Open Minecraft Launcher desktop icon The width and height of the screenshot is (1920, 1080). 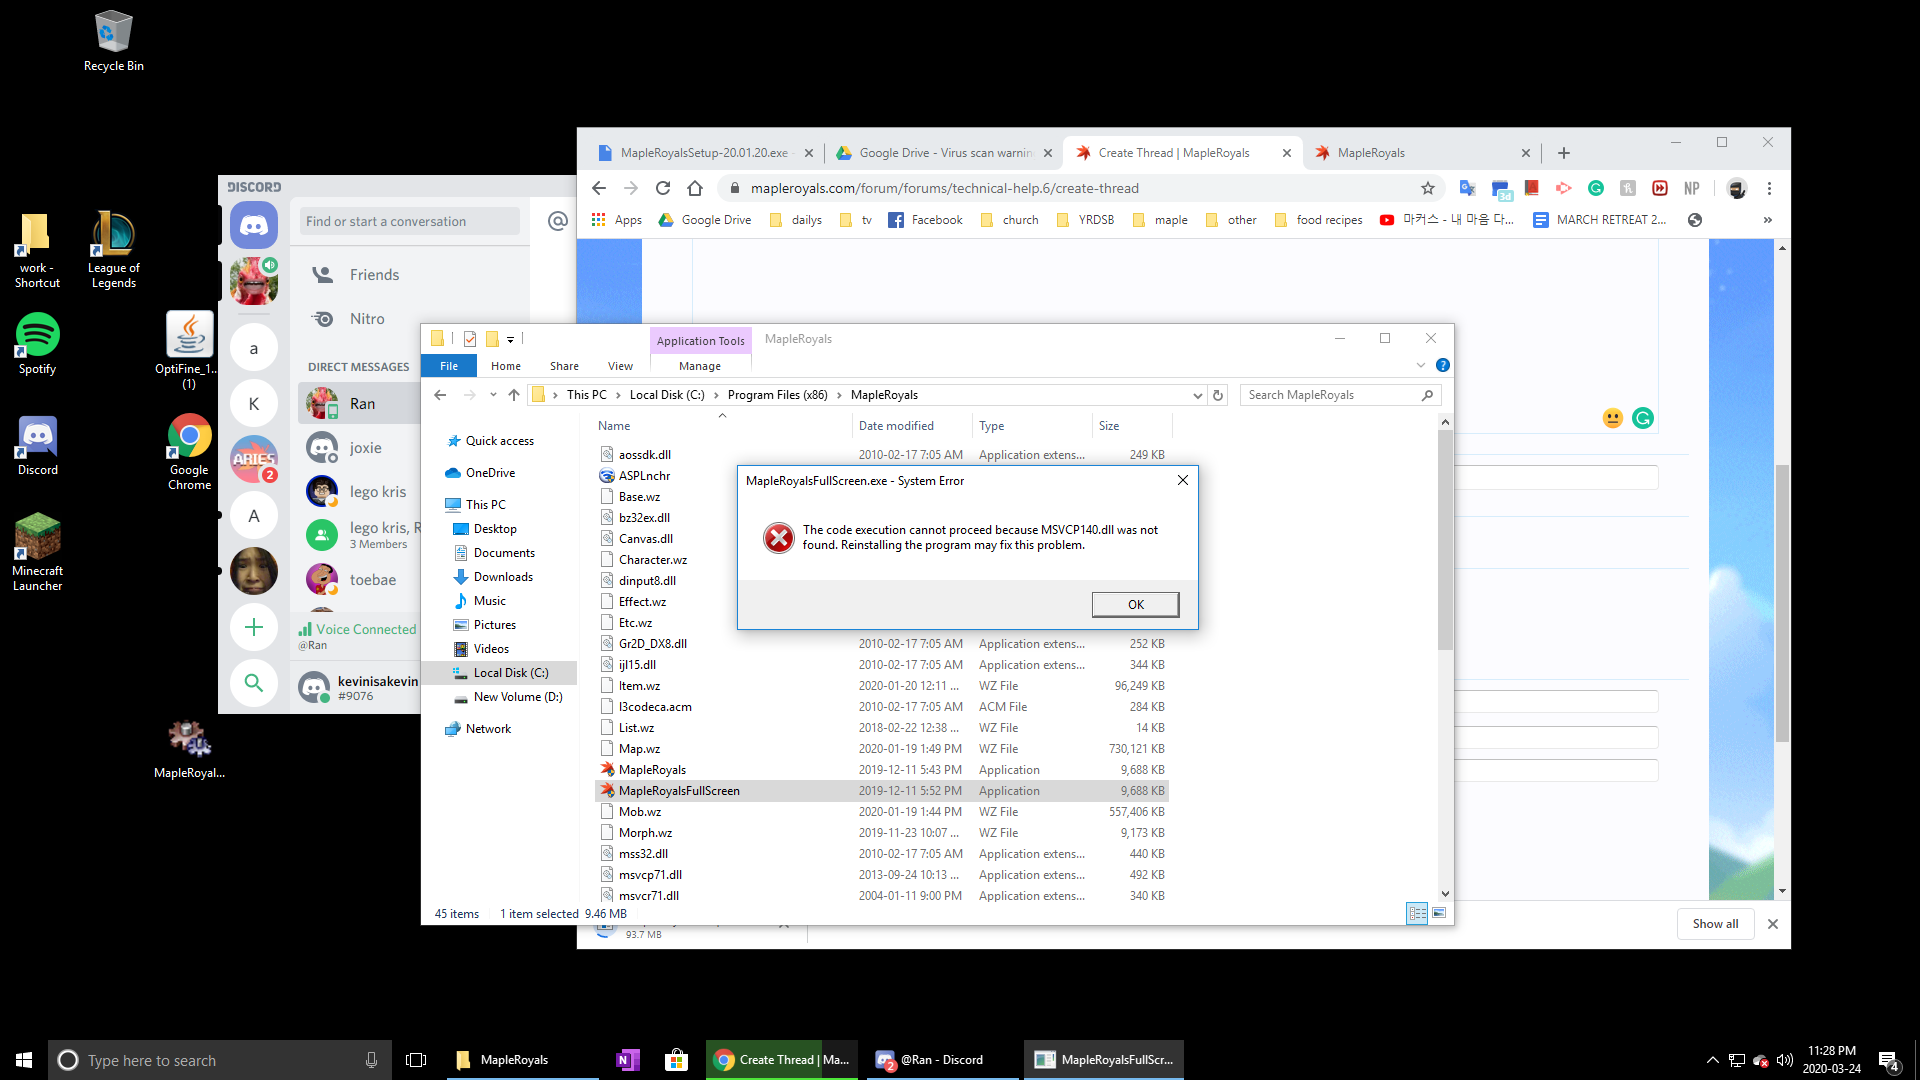coord(37,552)
